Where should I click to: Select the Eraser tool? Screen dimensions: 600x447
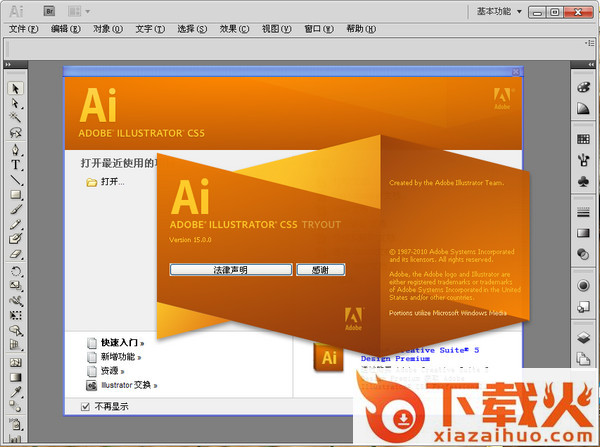15,254
